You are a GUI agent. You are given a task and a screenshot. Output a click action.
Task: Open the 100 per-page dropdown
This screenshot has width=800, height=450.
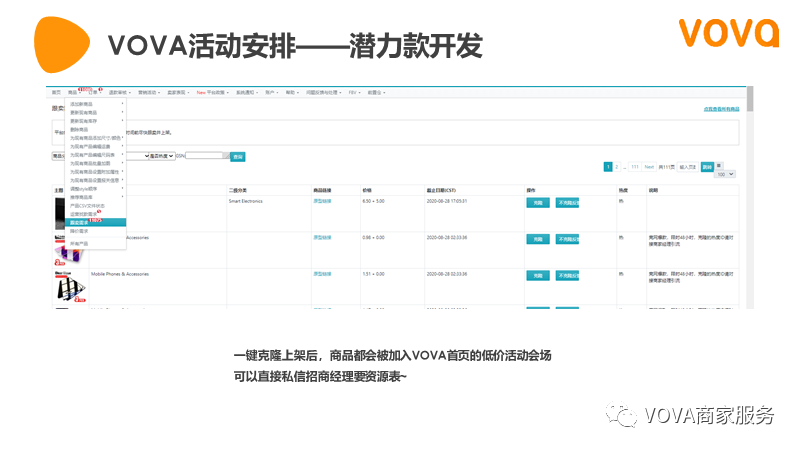pos(722,174)
